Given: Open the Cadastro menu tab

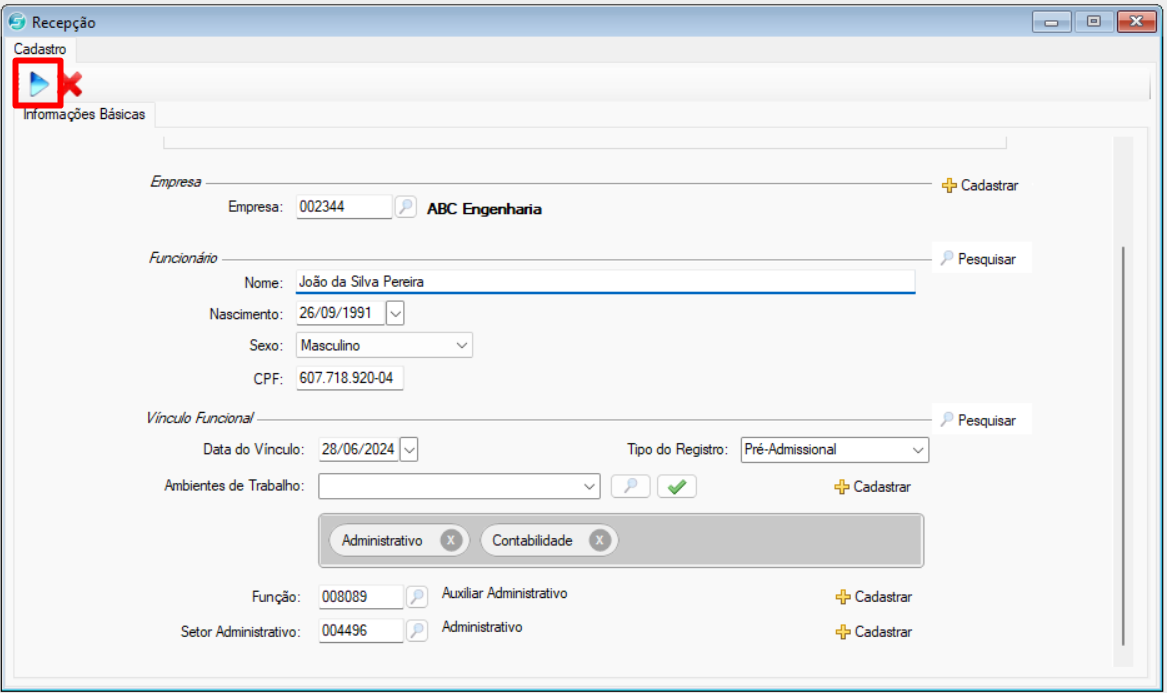Looking at the screenshot, I should pos(40,49).
